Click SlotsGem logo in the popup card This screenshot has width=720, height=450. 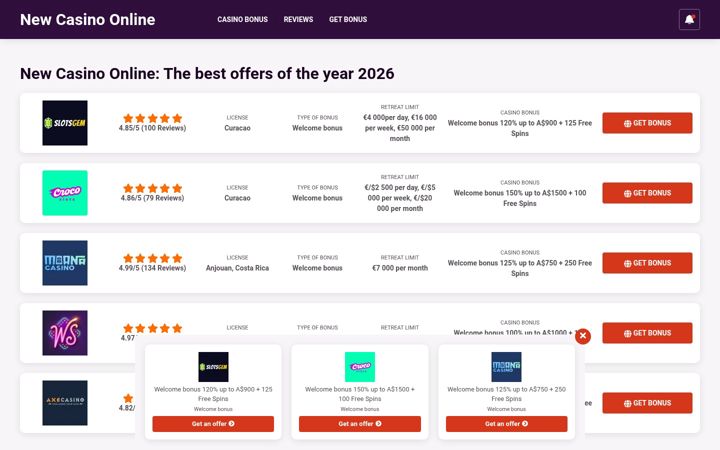[213, 367]
